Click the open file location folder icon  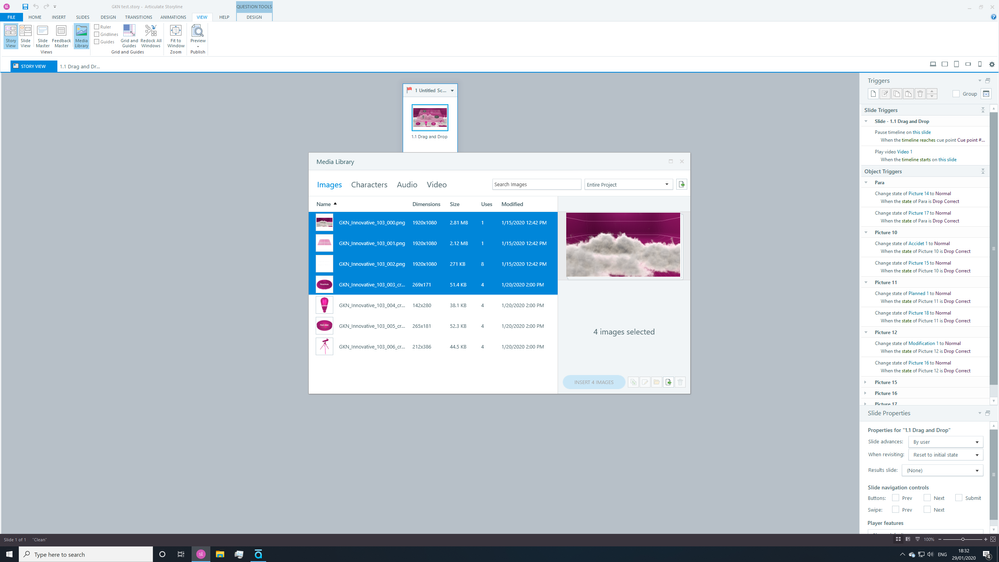[x=656, y=382]
